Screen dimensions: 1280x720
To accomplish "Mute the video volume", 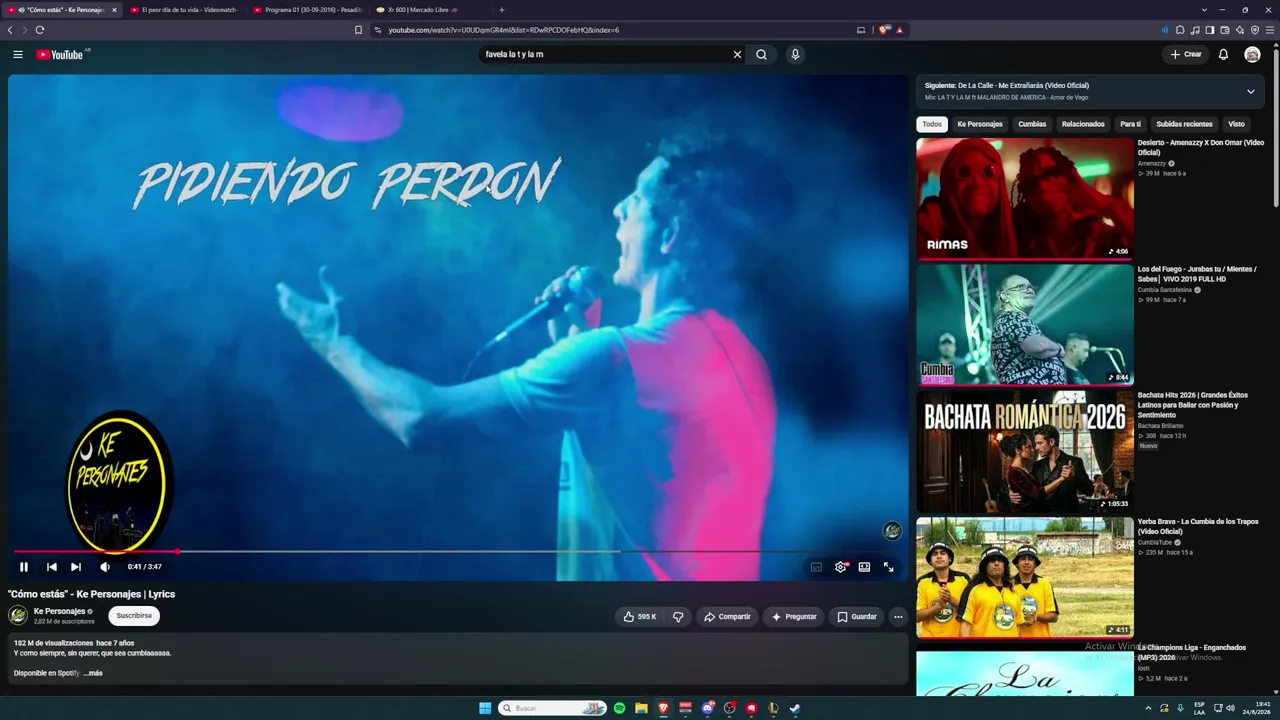I will click(105, 567).
